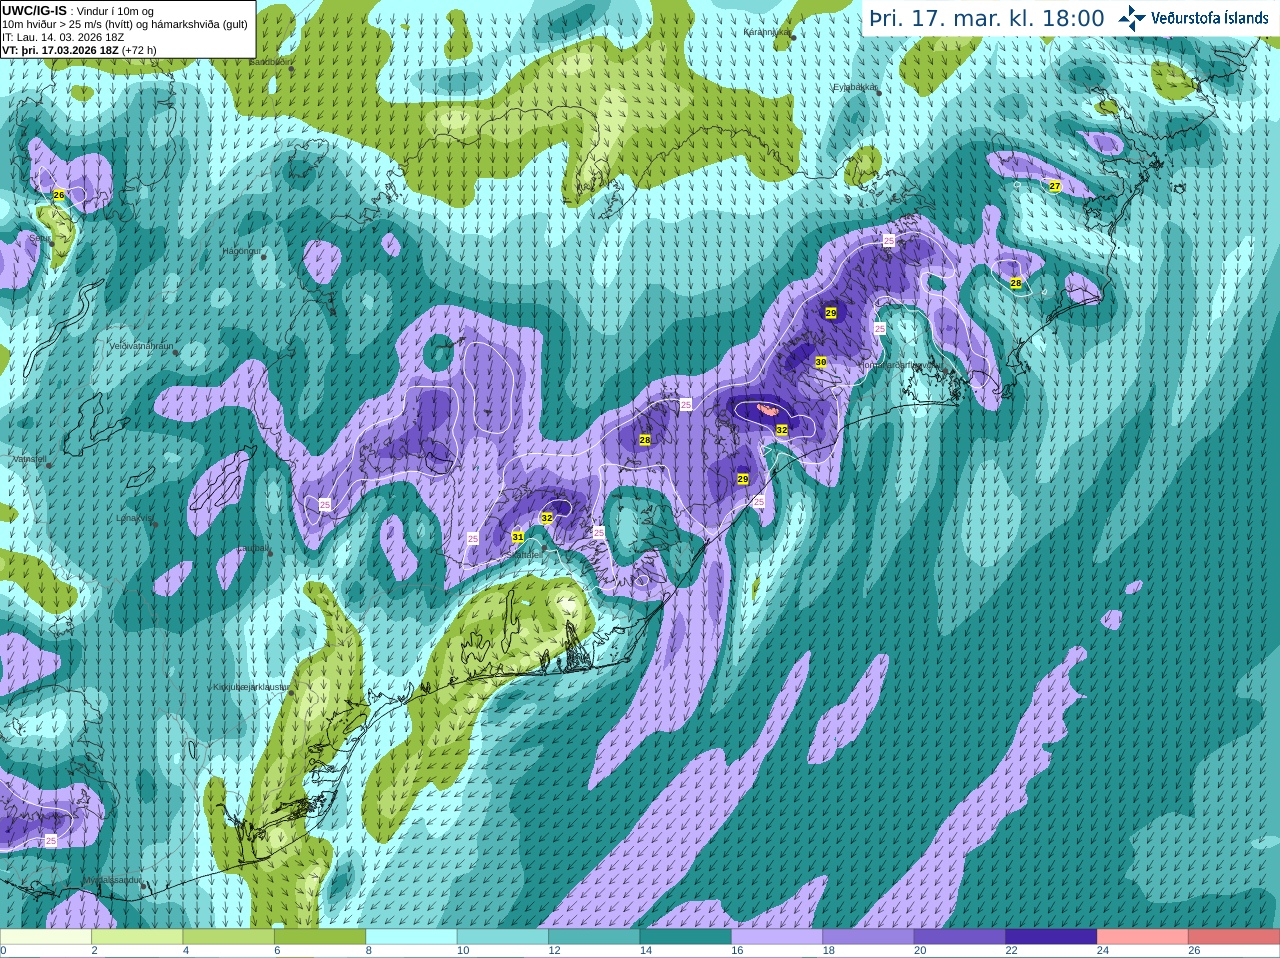Click the 'IT: Lau. 14. 03. 2026 18Z' line
1280x958 pixels.
[63, 37]
